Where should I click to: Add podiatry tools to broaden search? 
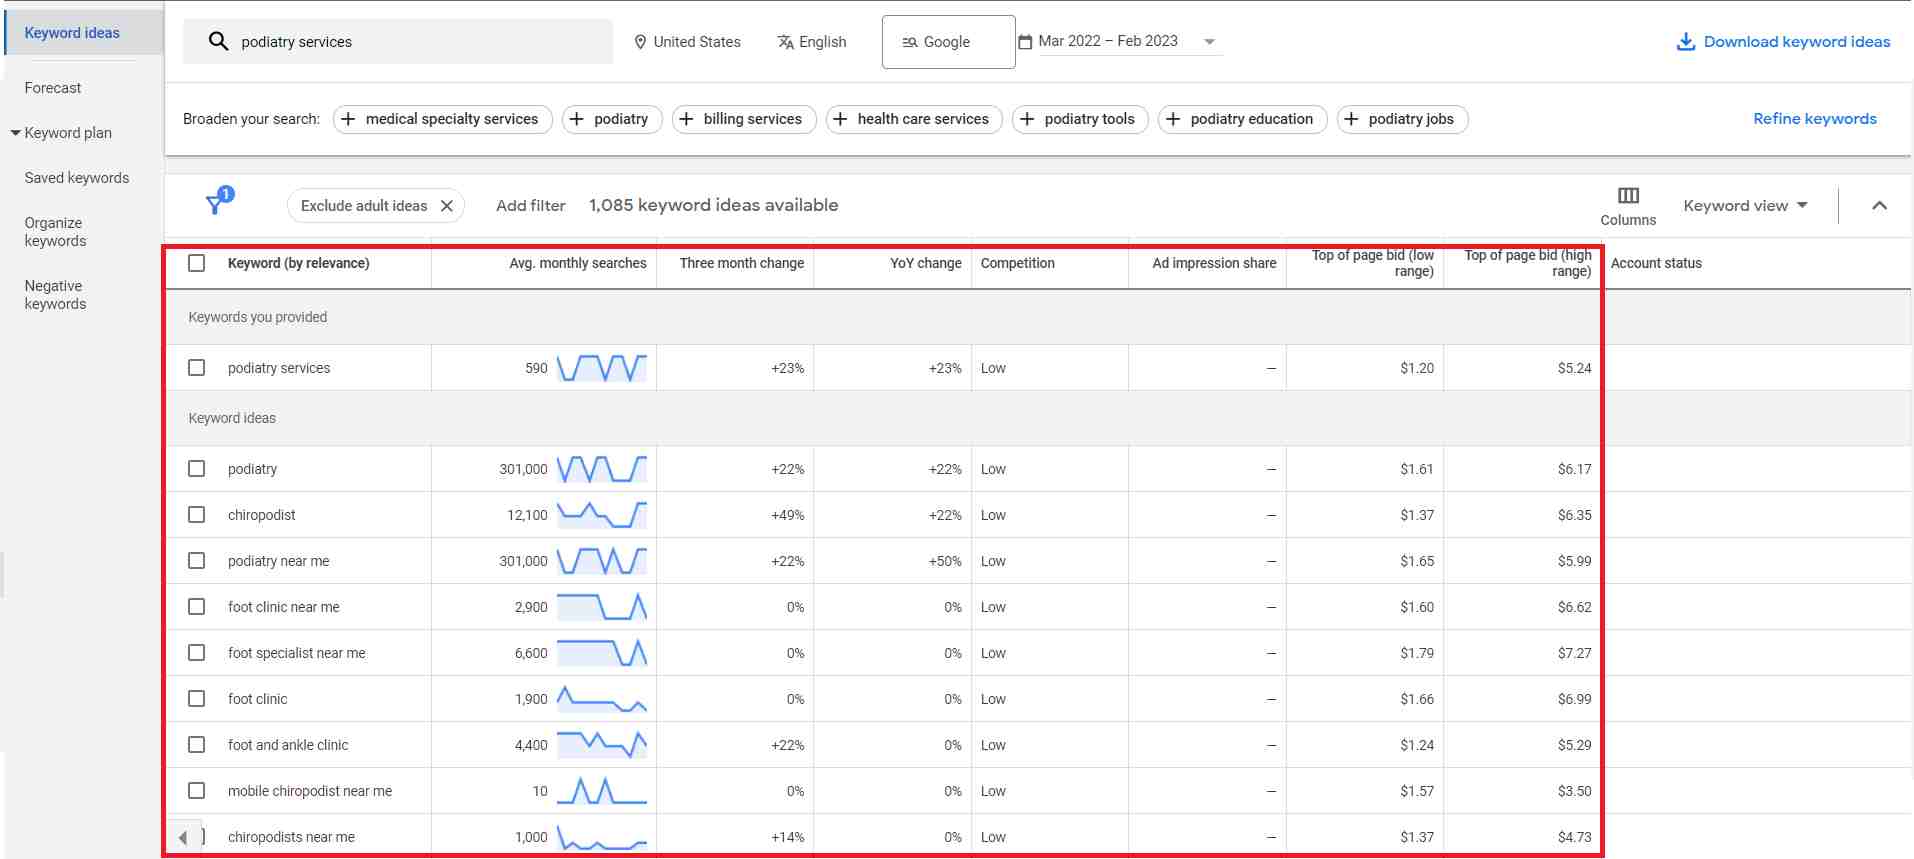[x=1080, y=119]
